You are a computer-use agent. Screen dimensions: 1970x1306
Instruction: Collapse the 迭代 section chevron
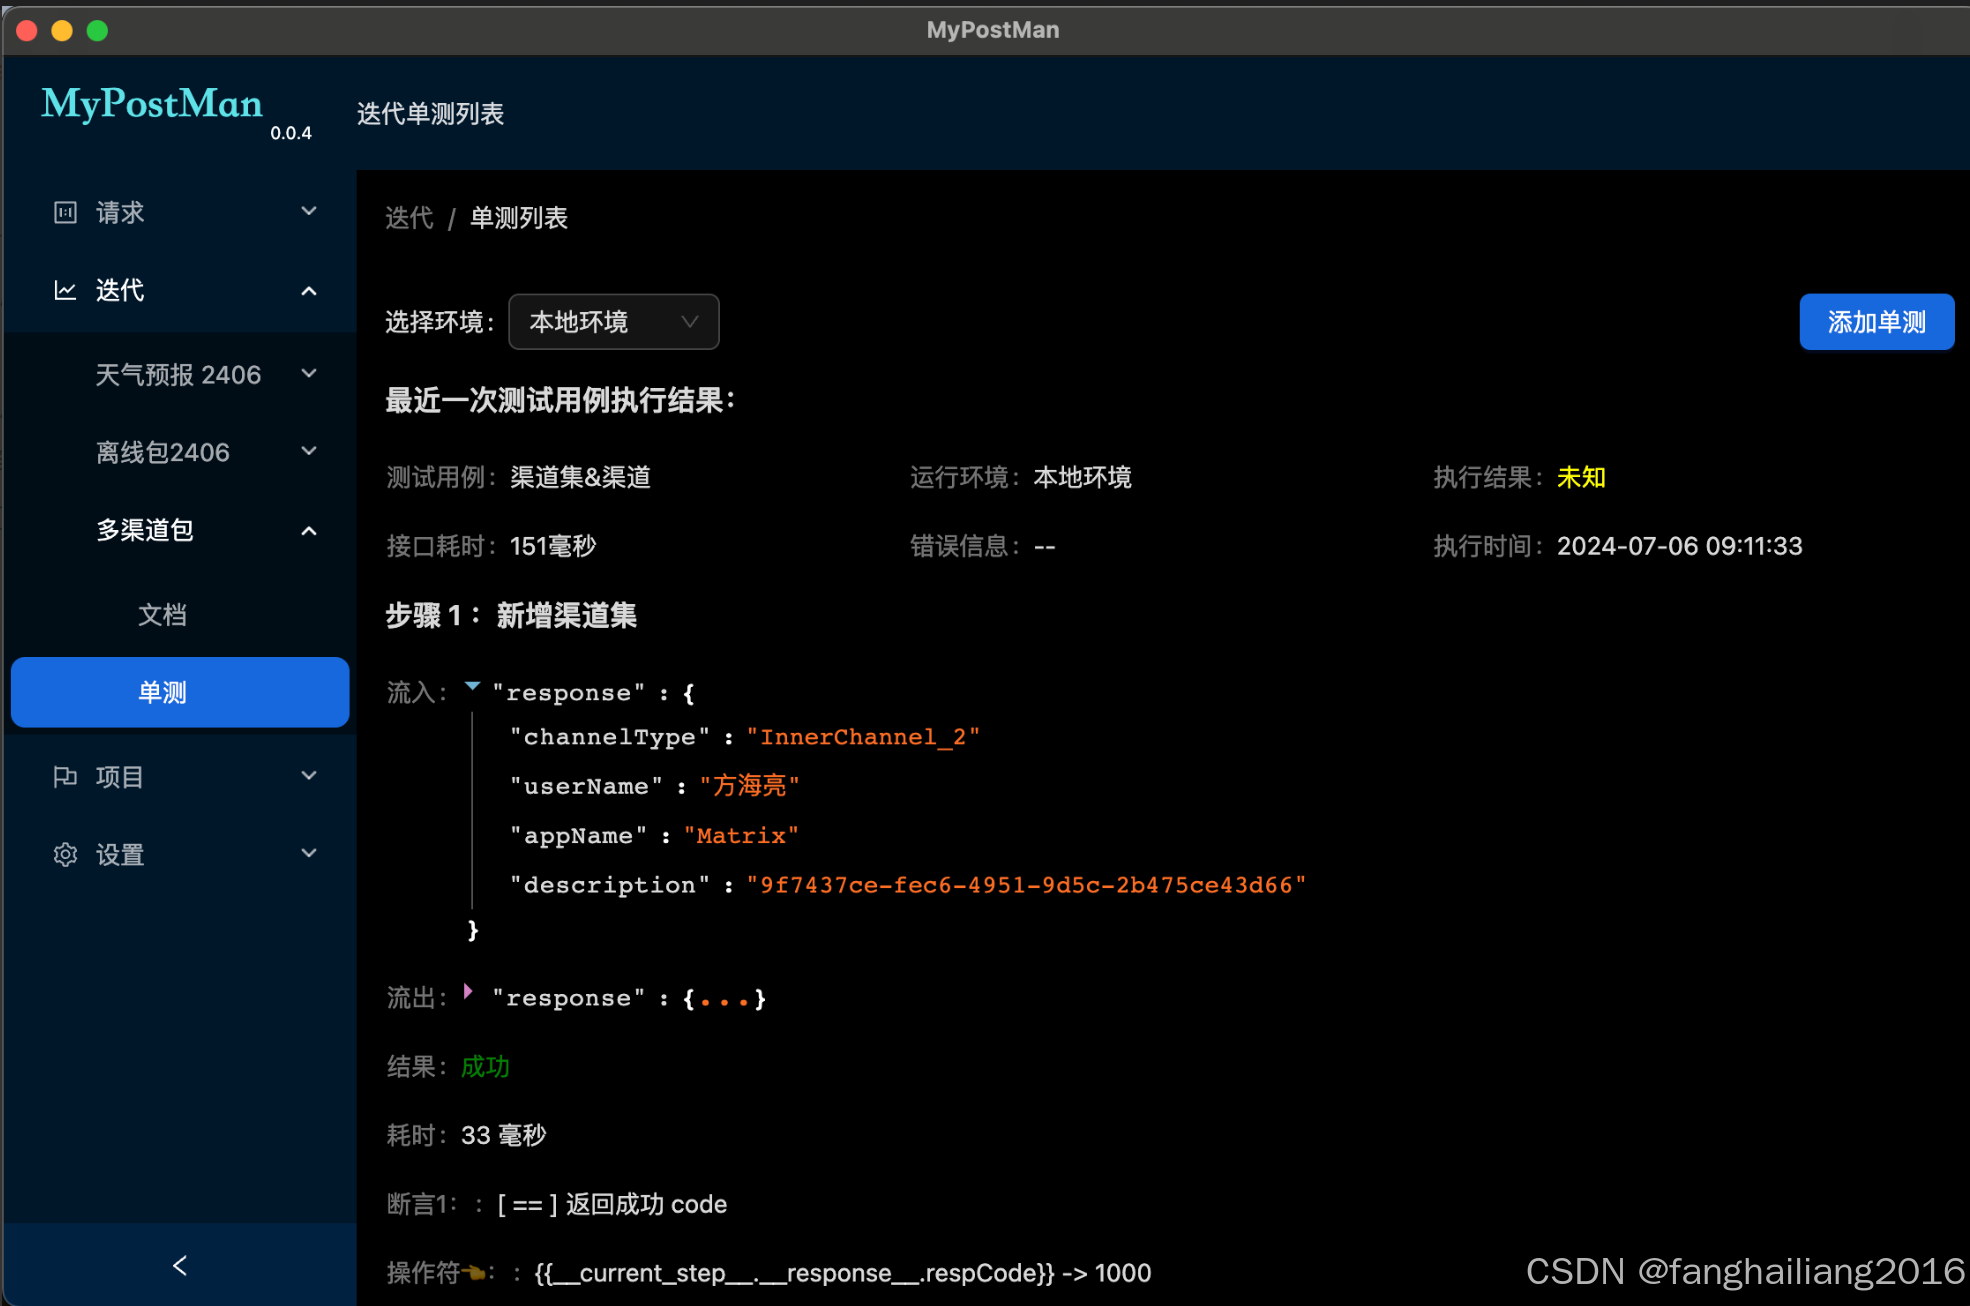(x=308, y=290)
